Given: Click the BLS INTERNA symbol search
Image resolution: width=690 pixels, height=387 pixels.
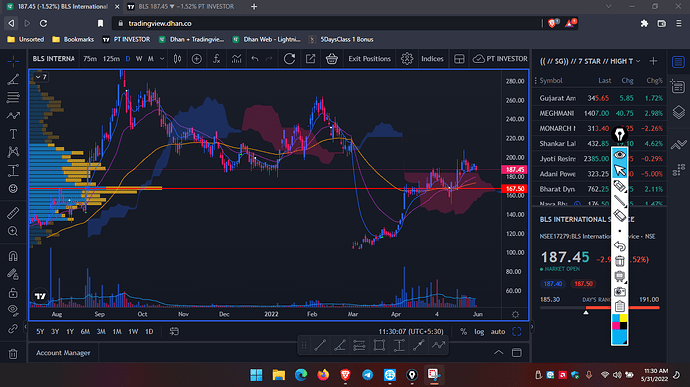Looking at the screenshot, I should click(x=53, y=59).
